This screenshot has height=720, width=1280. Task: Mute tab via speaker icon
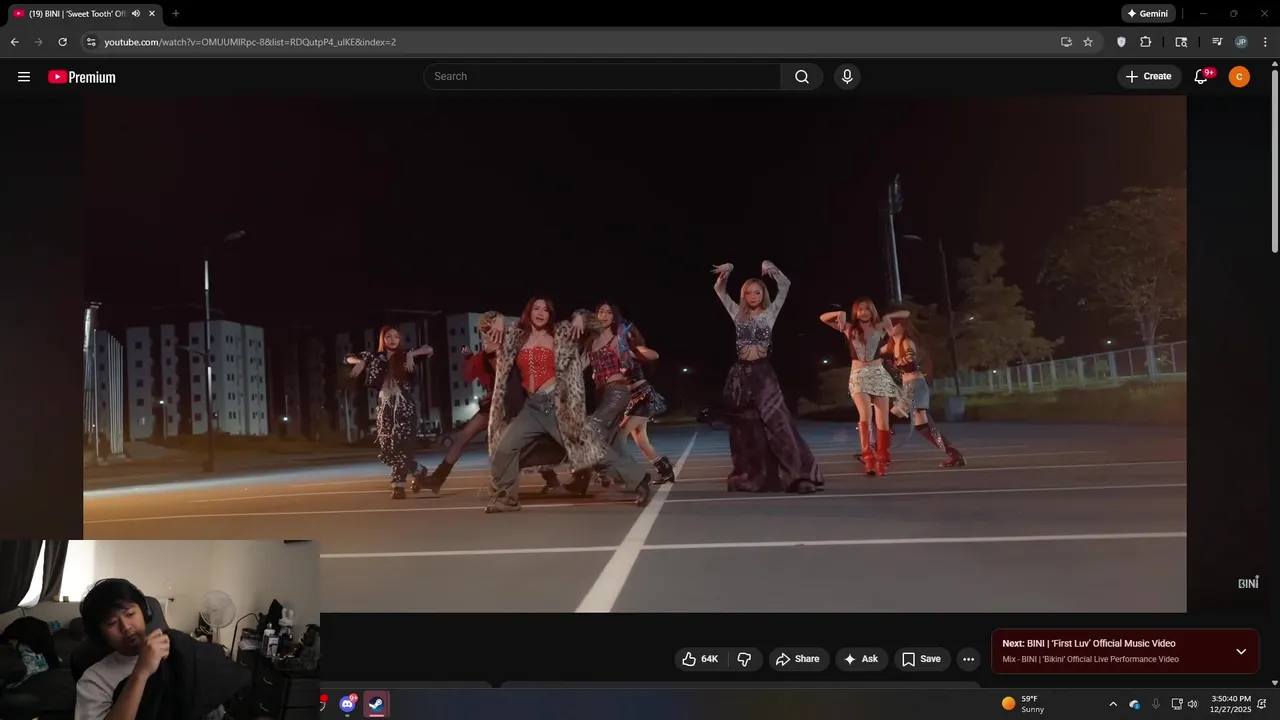[x=136, y=14]
